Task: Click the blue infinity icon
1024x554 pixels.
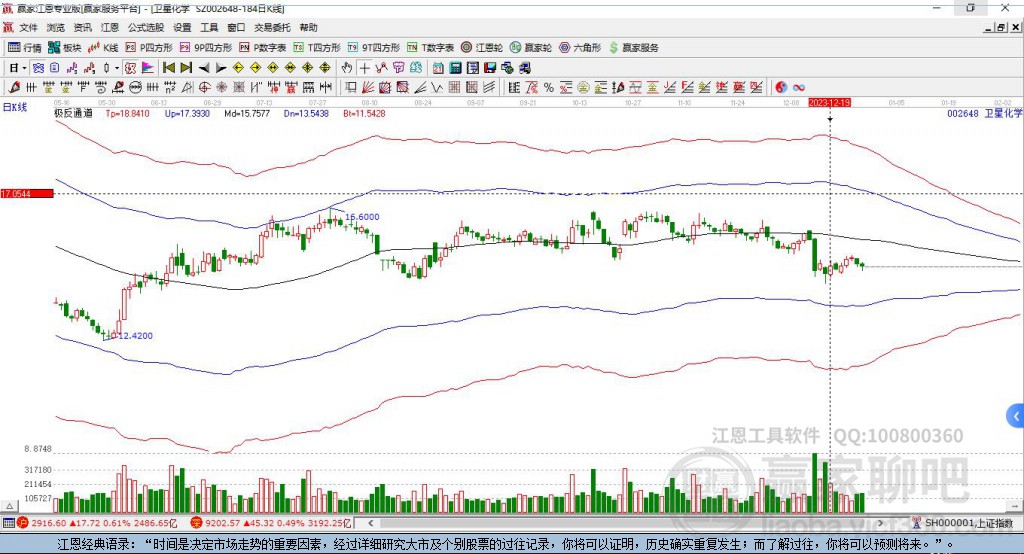Action: pyautogui.click(x=799, y=87)
